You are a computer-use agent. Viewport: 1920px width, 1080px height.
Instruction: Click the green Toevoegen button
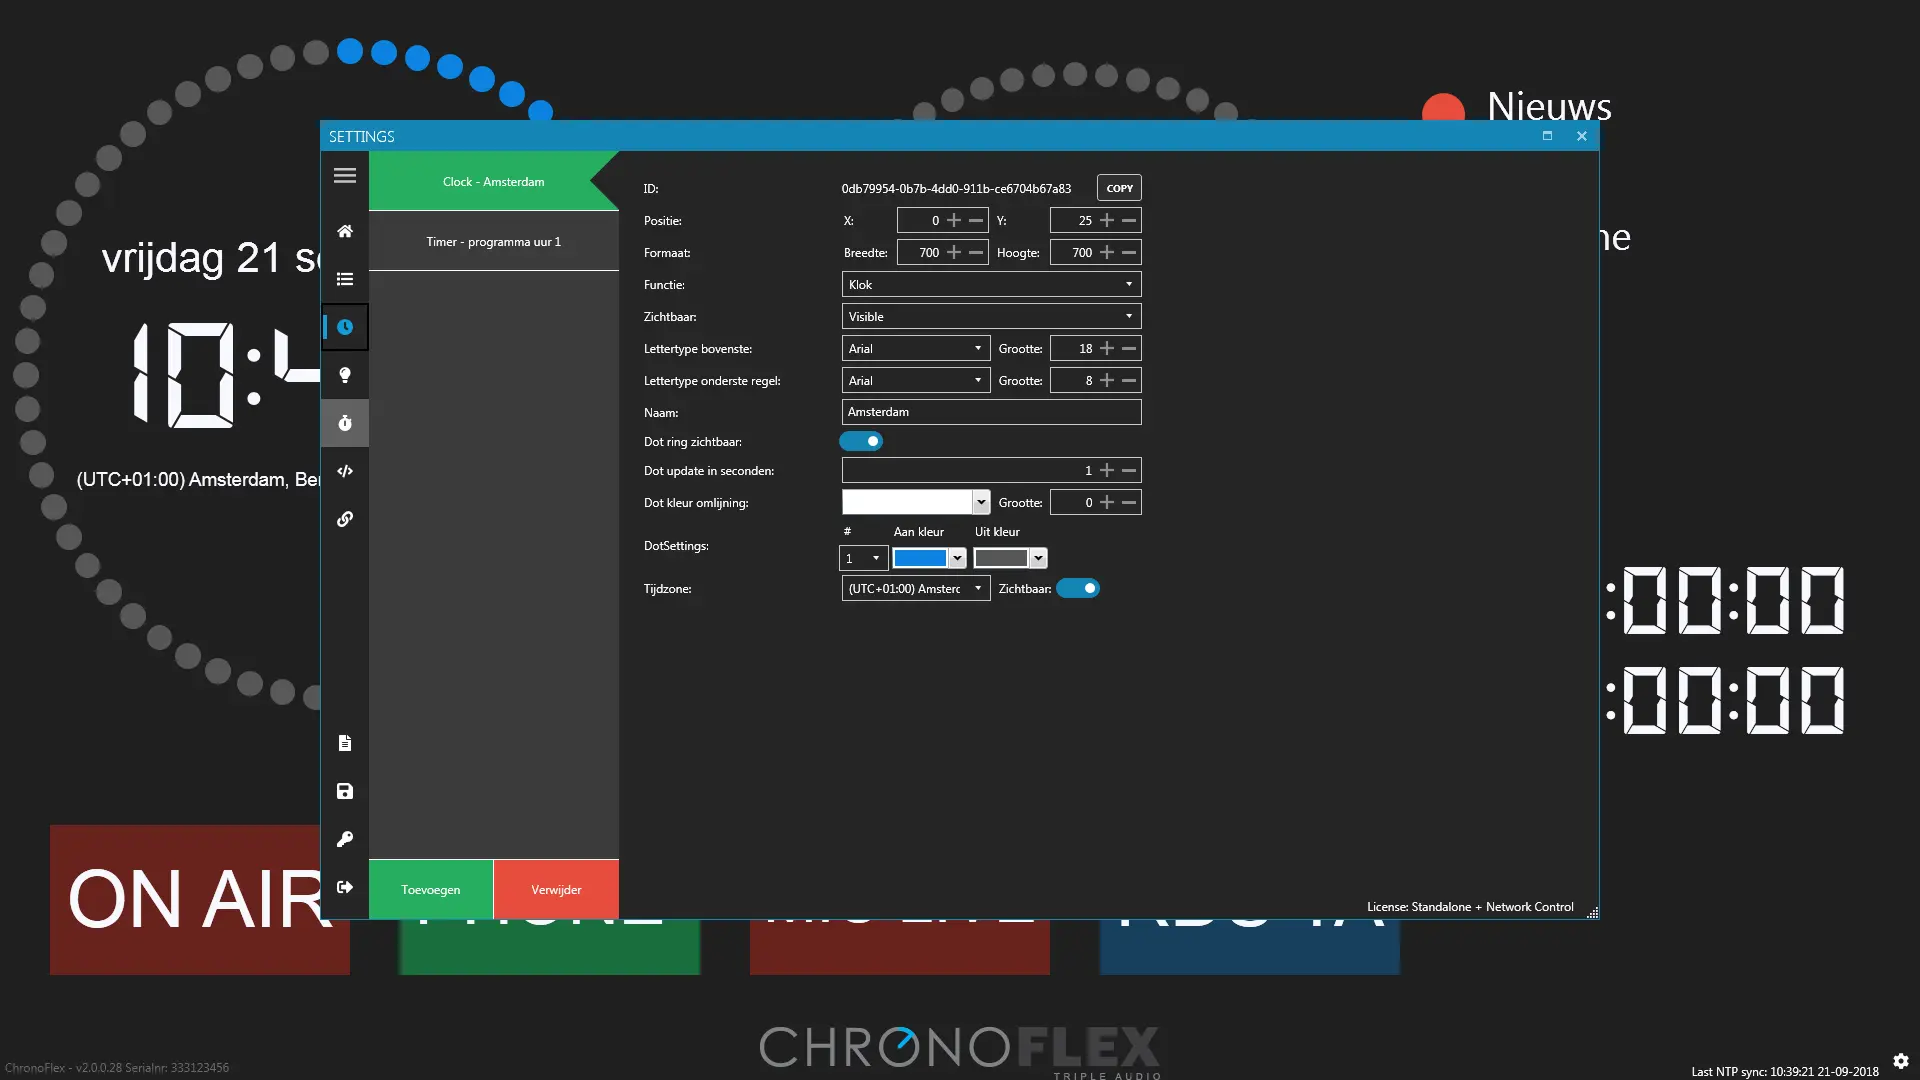pyautogui.click(x=431, y=889)
